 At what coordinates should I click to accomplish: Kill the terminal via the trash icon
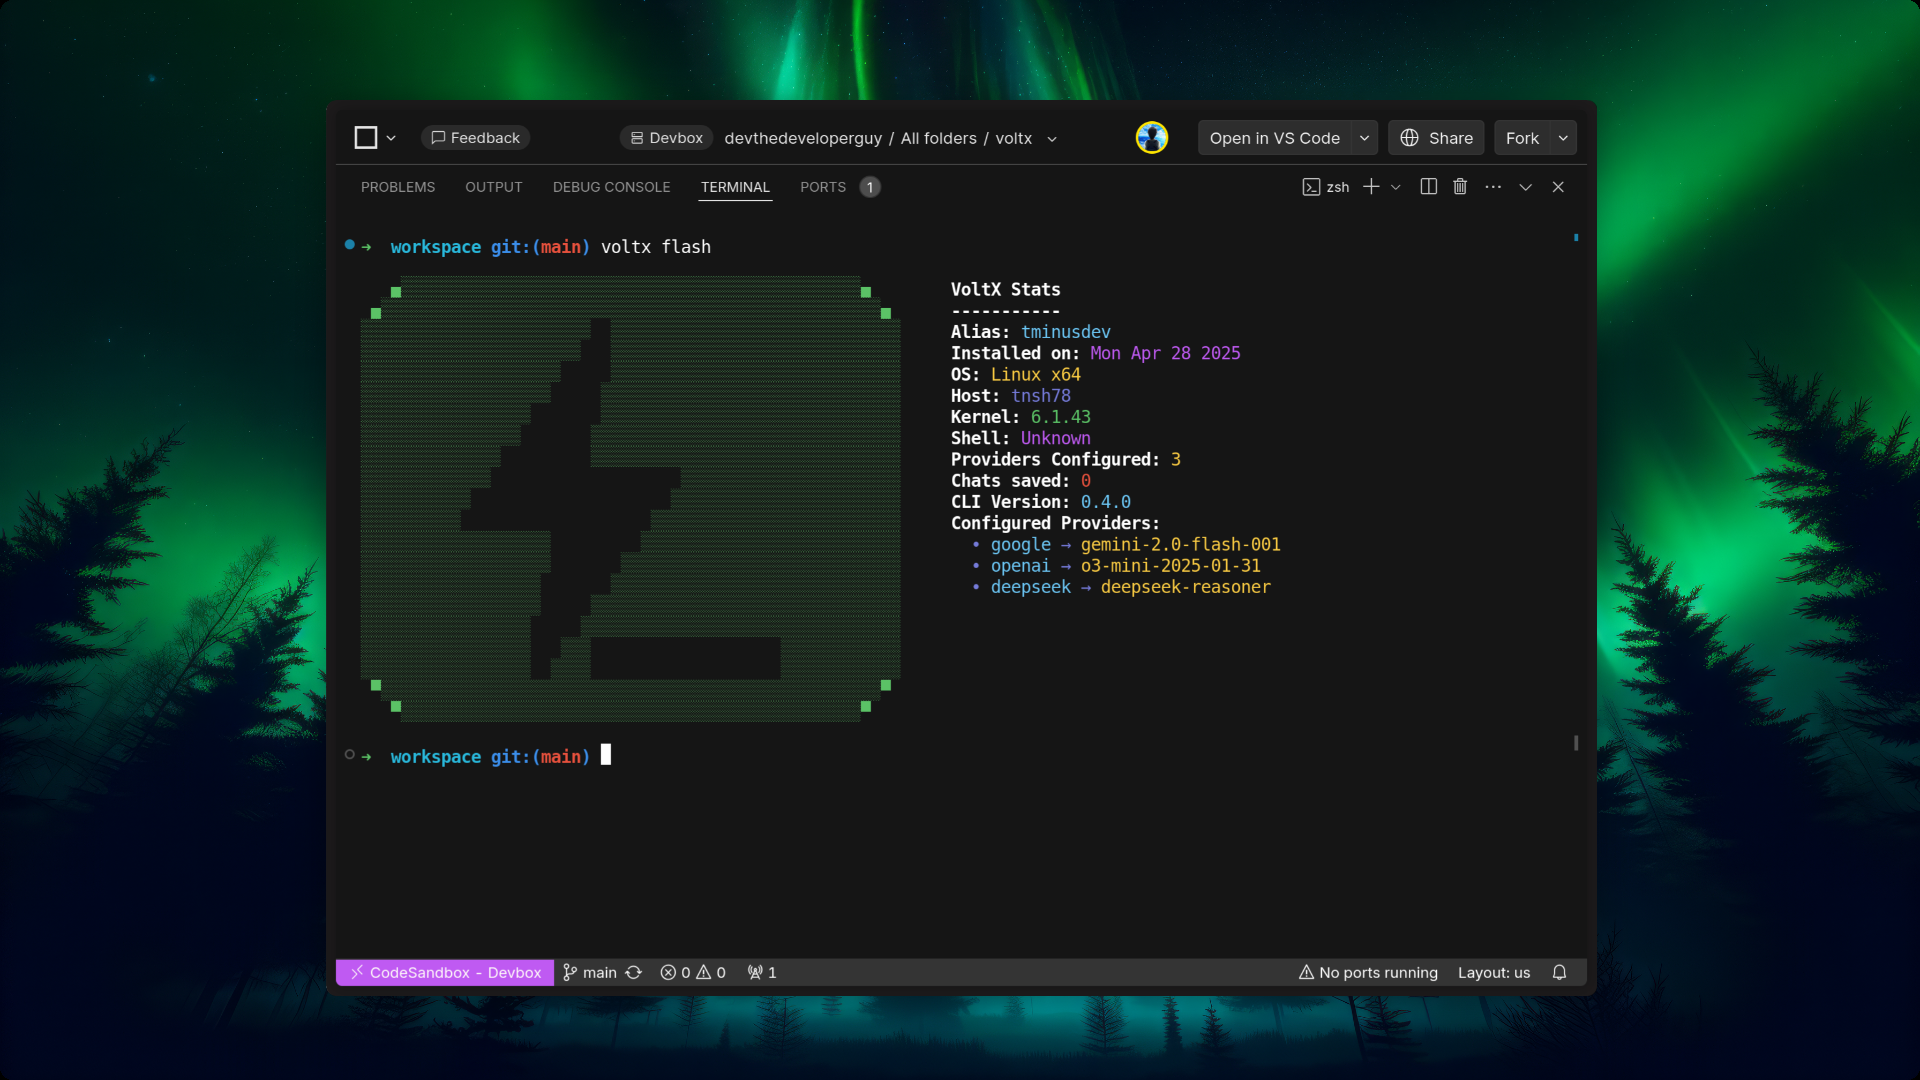1460,187
